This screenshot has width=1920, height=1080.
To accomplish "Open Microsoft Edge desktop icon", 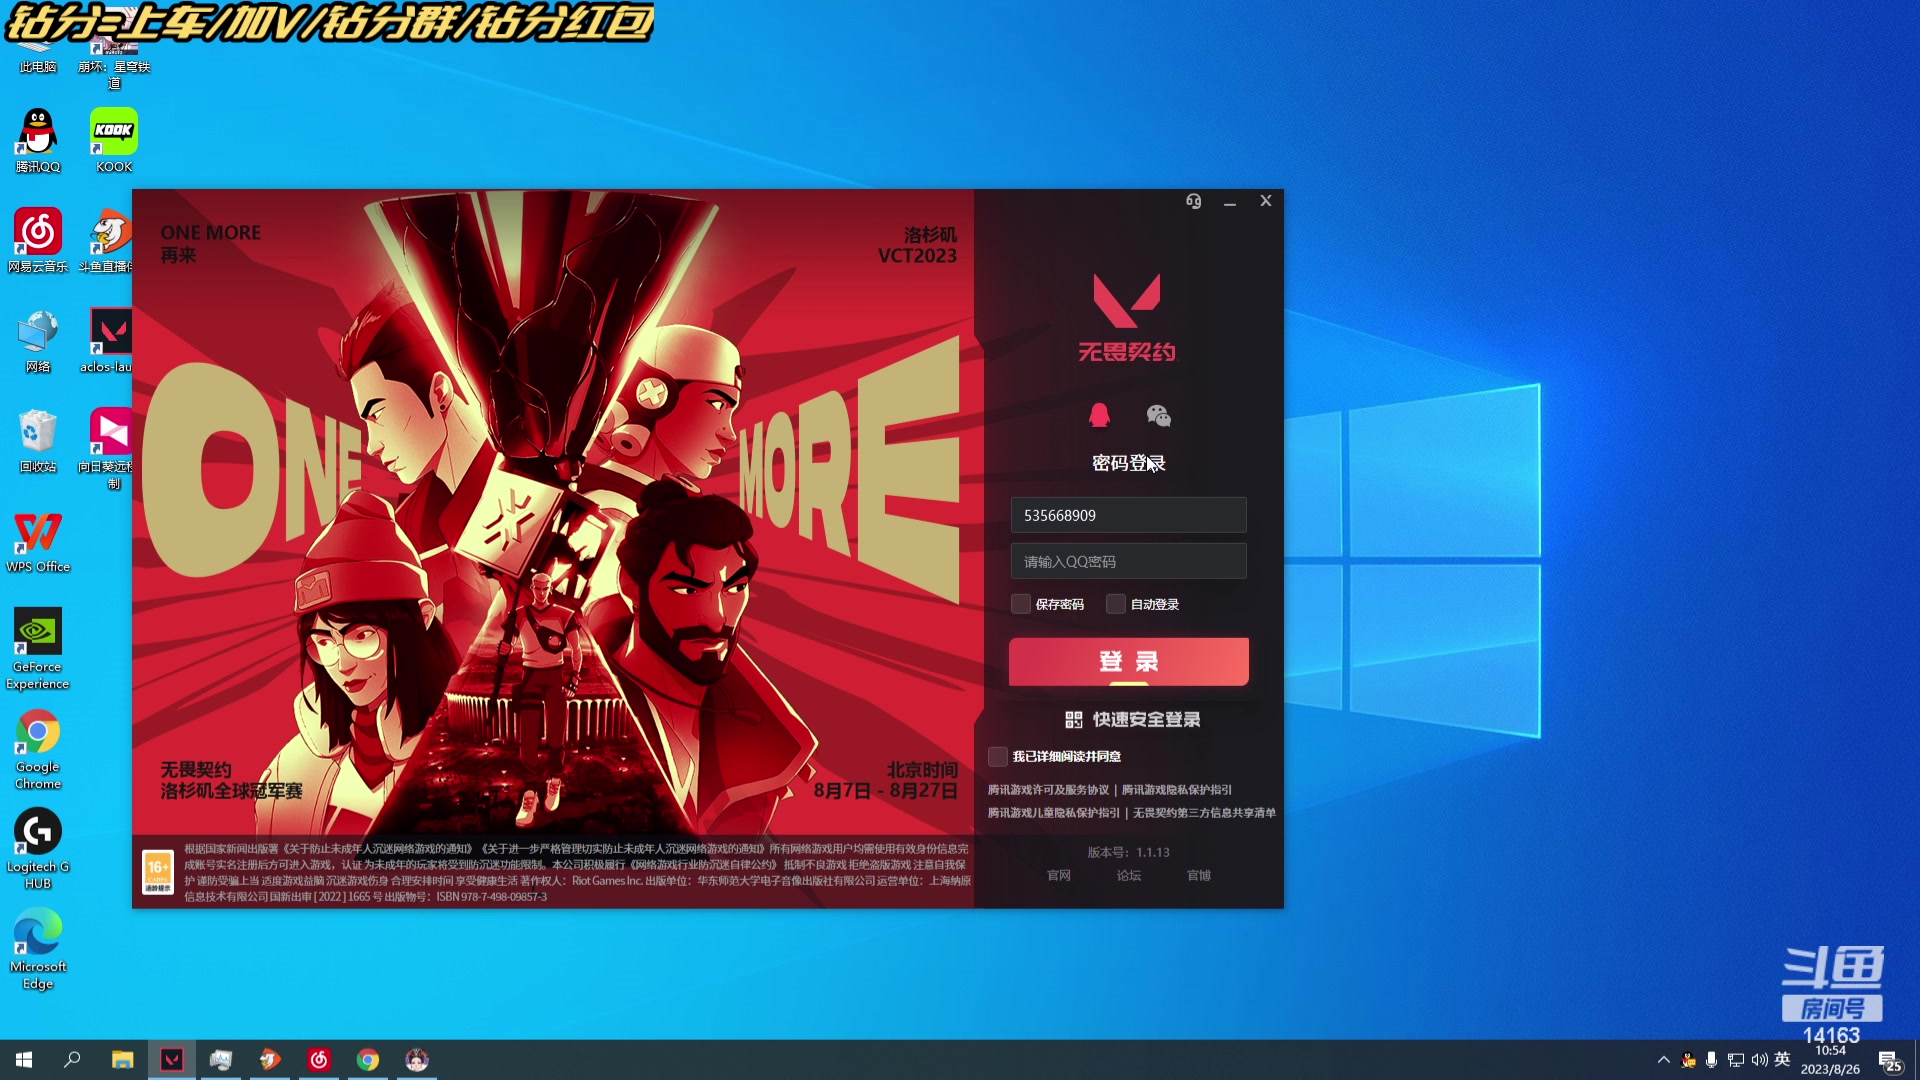I will coord(38,949).
